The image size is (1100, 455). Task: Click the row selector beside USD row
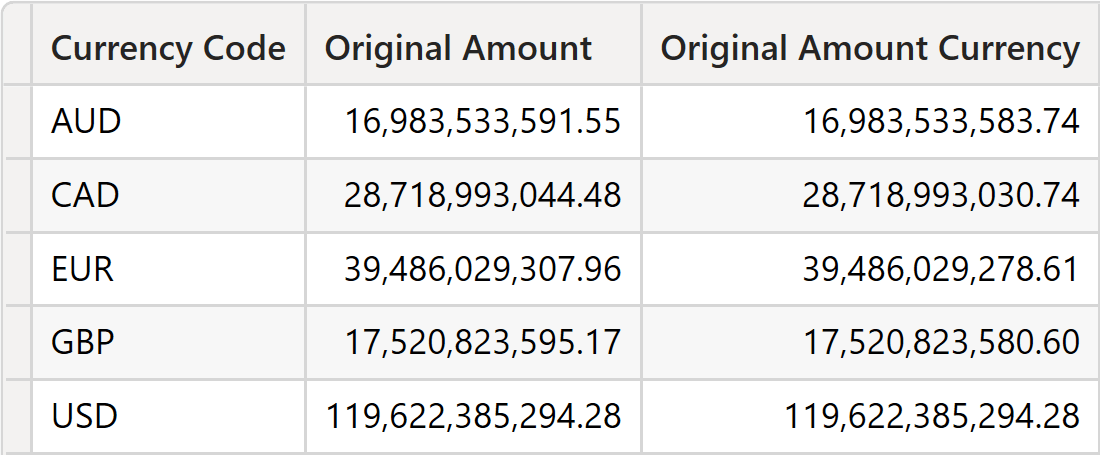tap(18, 416)
